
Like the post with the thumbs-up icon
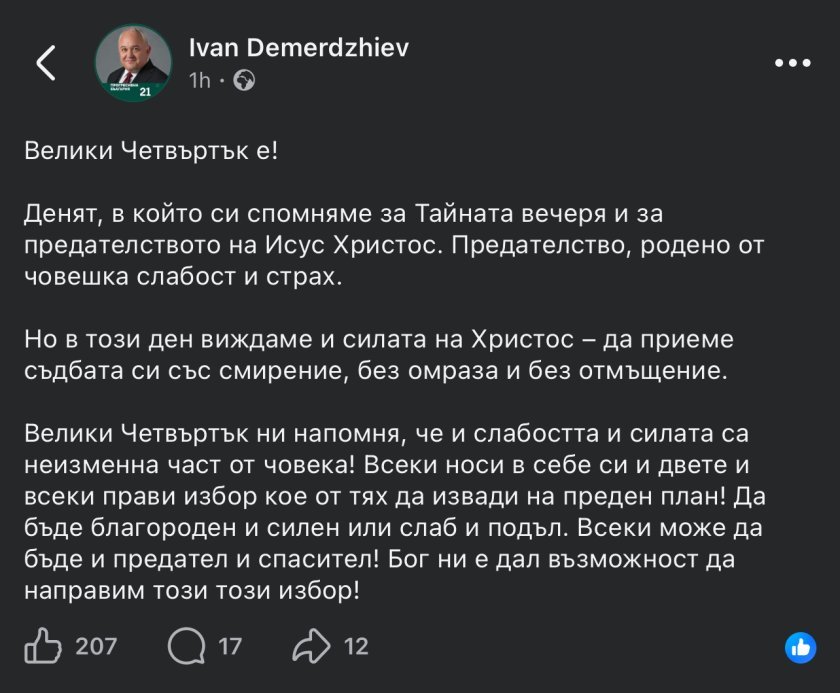[x=43, y=647]
